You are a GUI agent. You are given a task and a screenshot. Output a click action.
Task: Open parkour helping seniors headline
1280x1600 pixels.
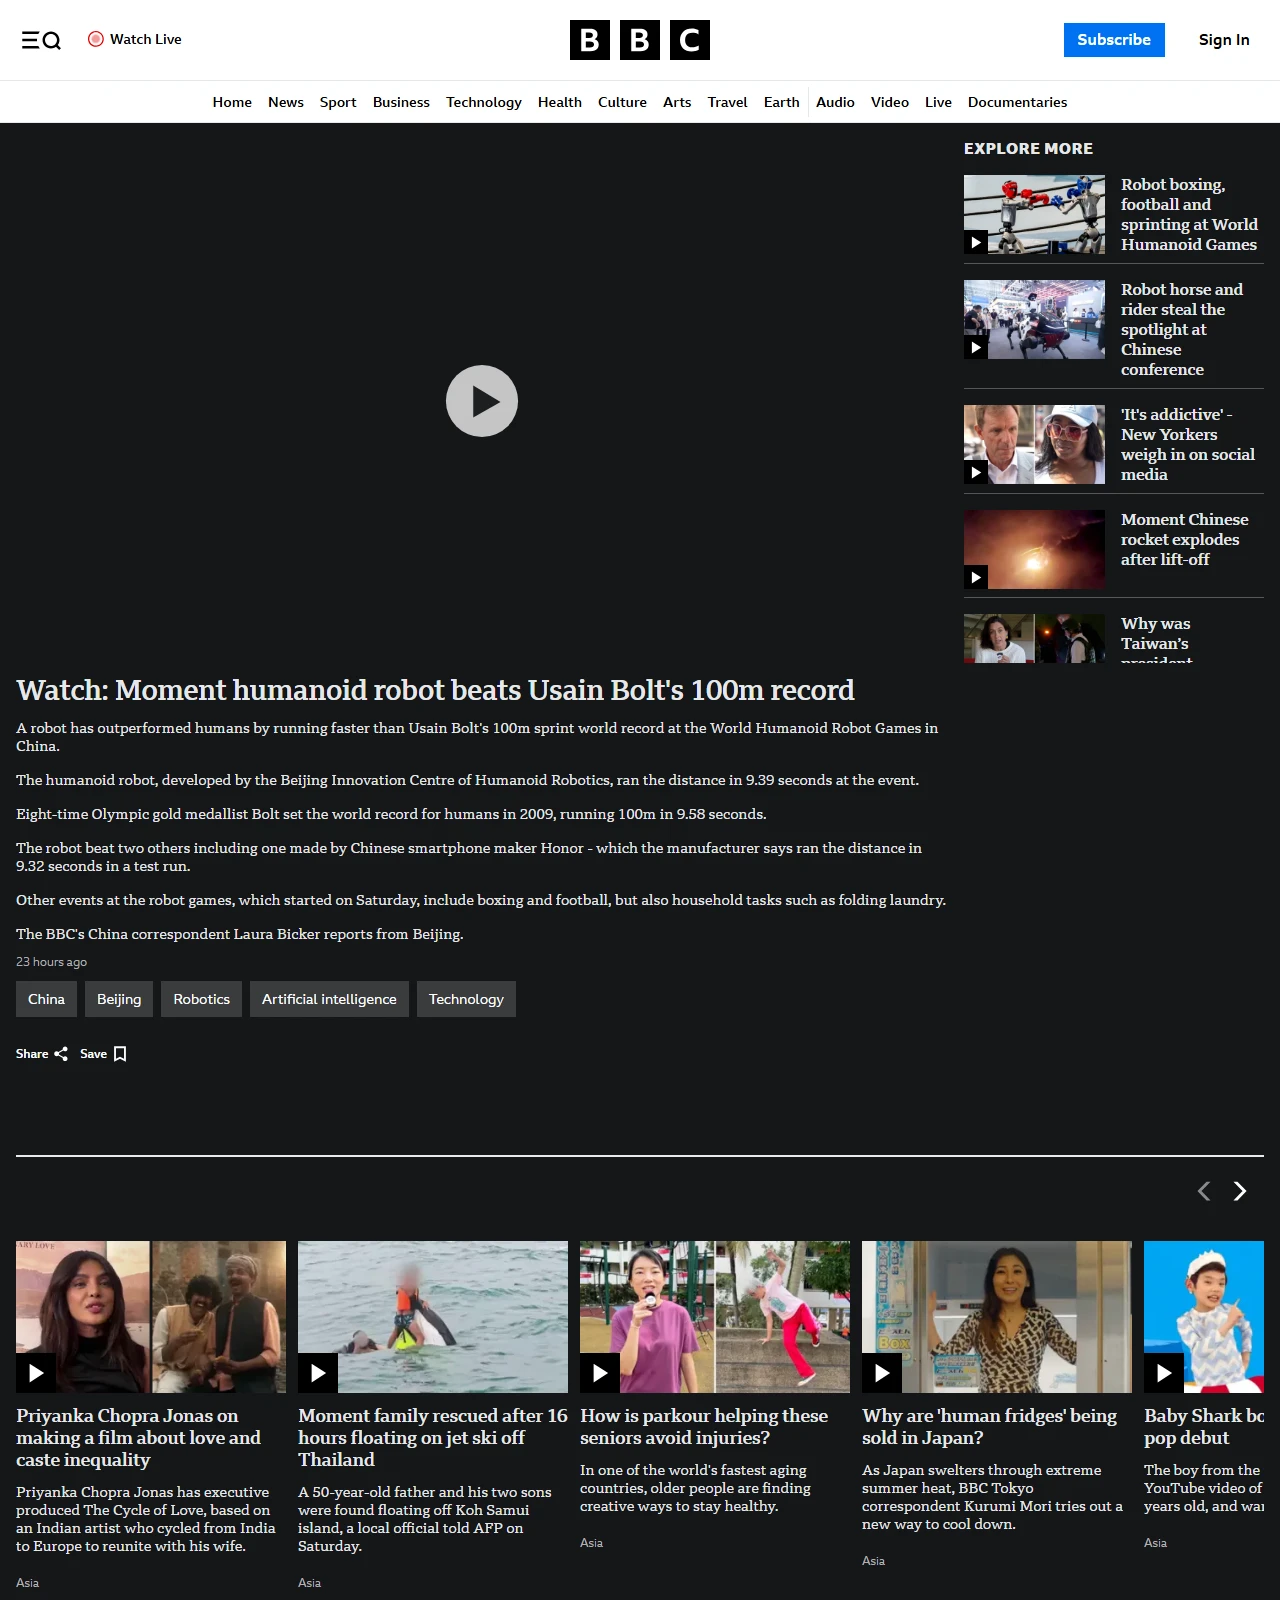click(x=704, y=1426)
